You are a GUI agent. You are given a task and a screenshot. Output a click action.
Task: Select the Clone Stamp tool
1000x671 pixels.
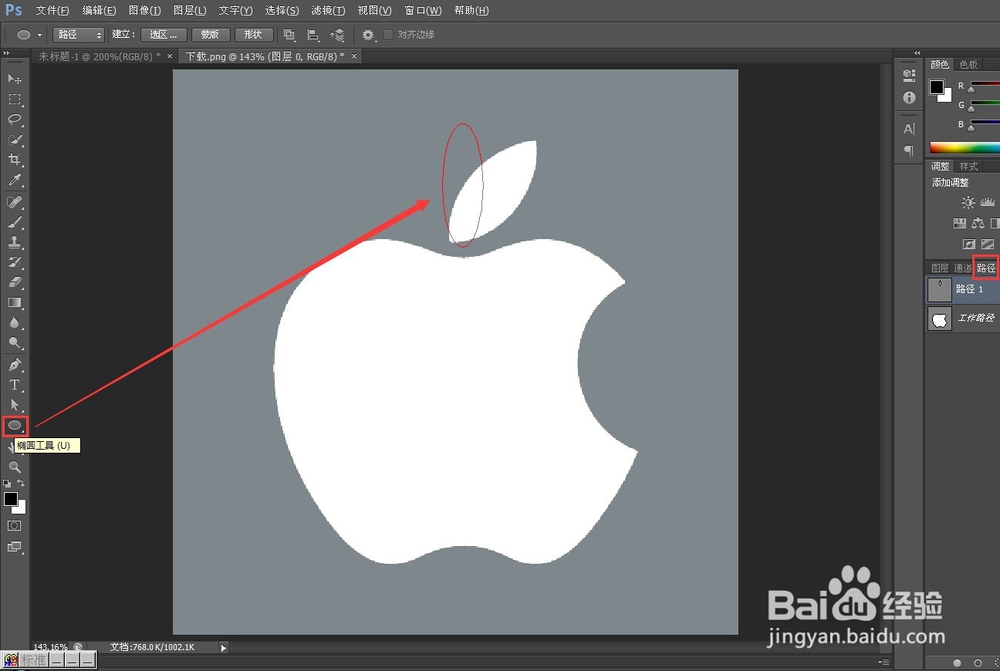coord(15,242)
